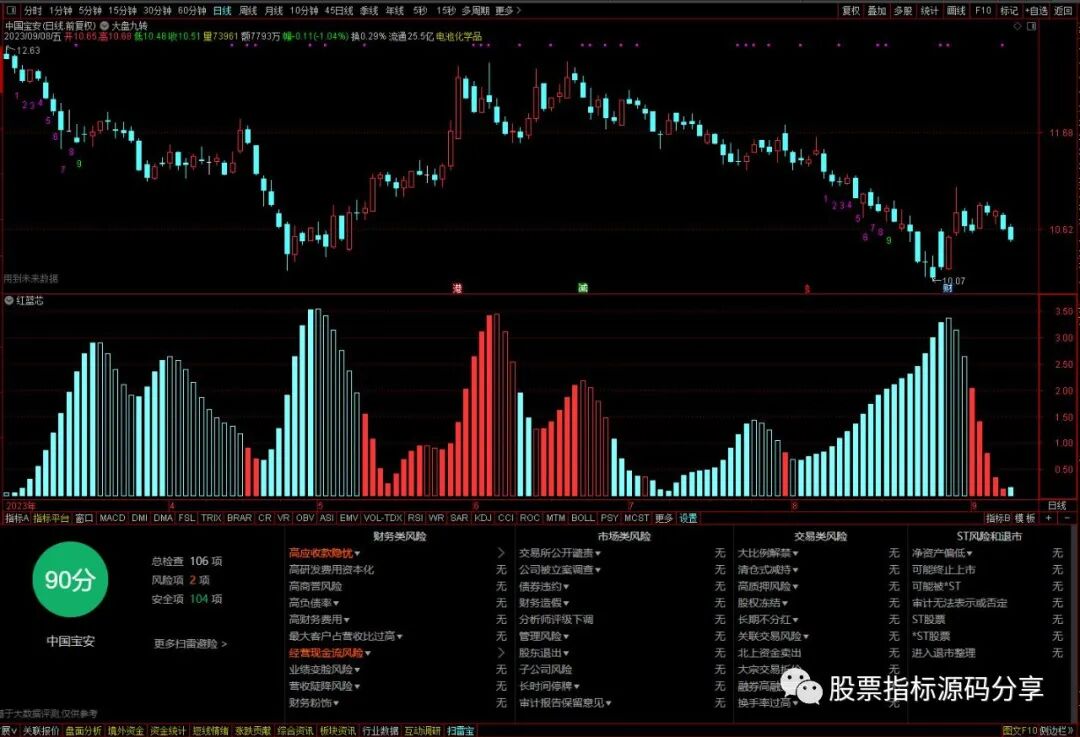This screenshot has width=1080, height=737.
Task: Click the 侧边栏 sidebar toggle
Action: point(1056,730)
